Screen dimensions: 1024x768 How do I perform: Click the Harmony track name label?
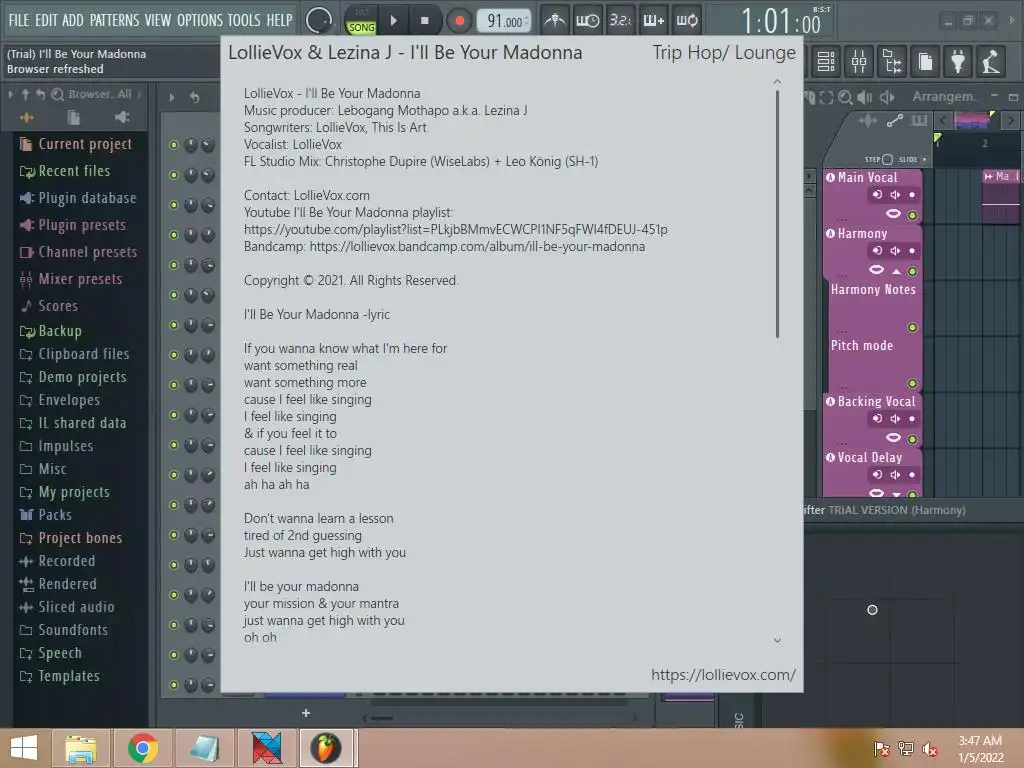[862, 233]
